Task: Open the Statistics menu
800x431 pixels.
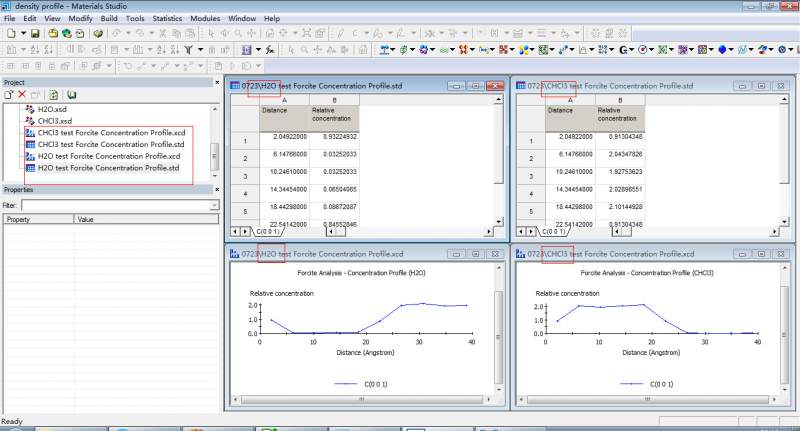Action: 167,18
